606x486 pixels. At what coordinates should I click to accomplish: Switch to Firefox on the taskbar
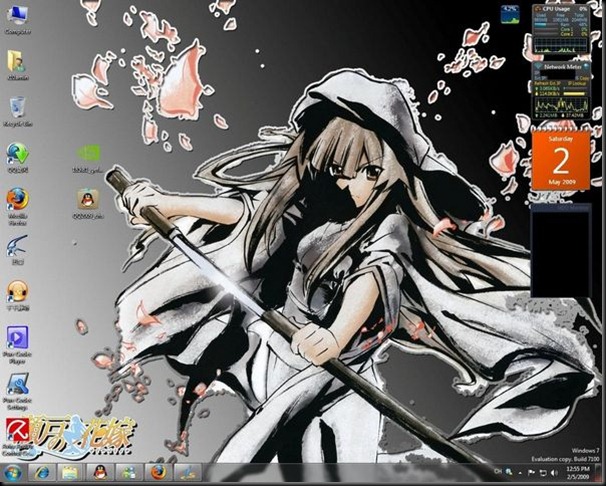point(158,473)
